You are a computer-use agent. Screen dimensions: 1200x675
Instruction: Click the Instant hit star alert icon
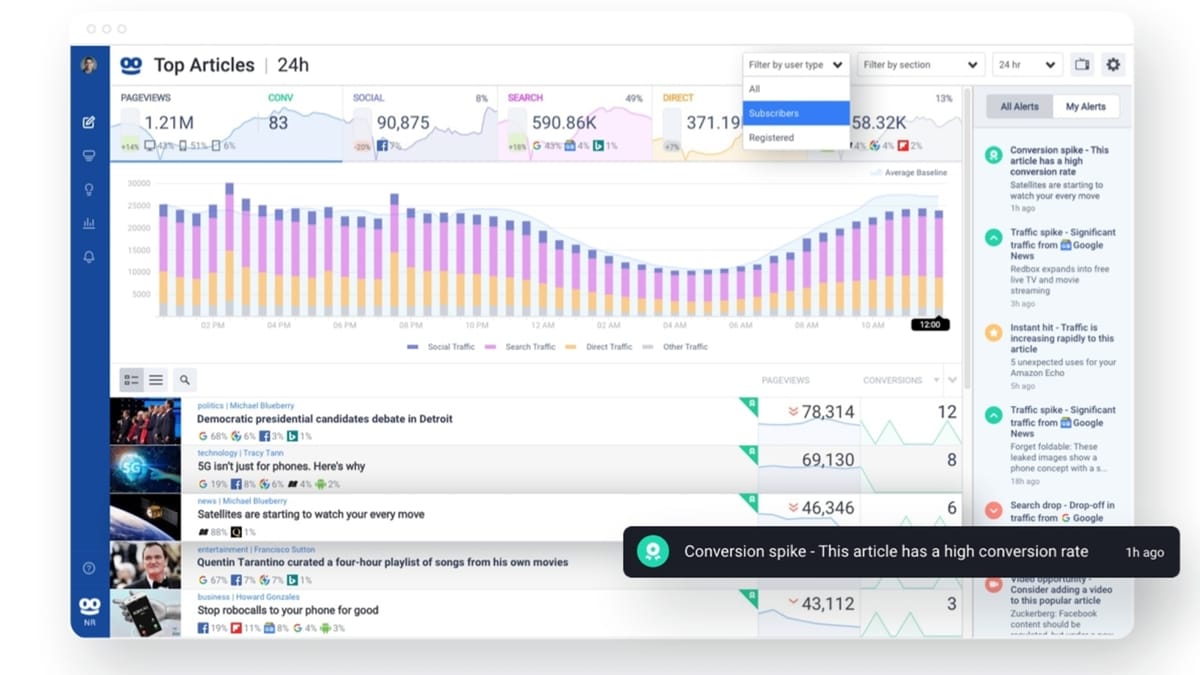(993, 333)
